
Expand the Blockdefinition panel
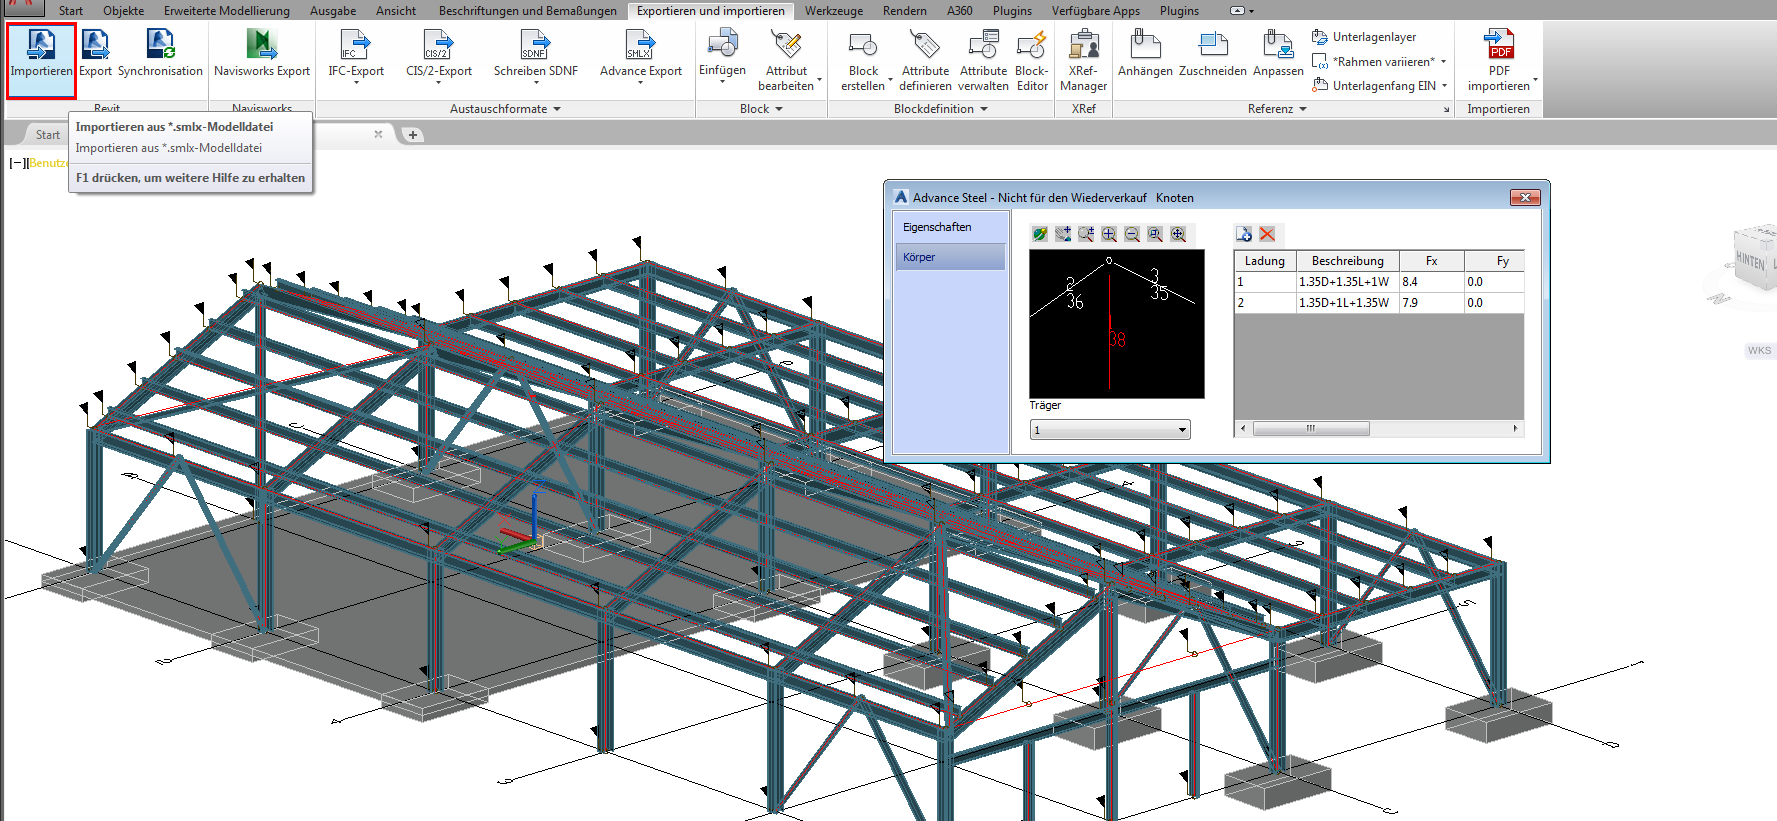click(x=940, y=109)
